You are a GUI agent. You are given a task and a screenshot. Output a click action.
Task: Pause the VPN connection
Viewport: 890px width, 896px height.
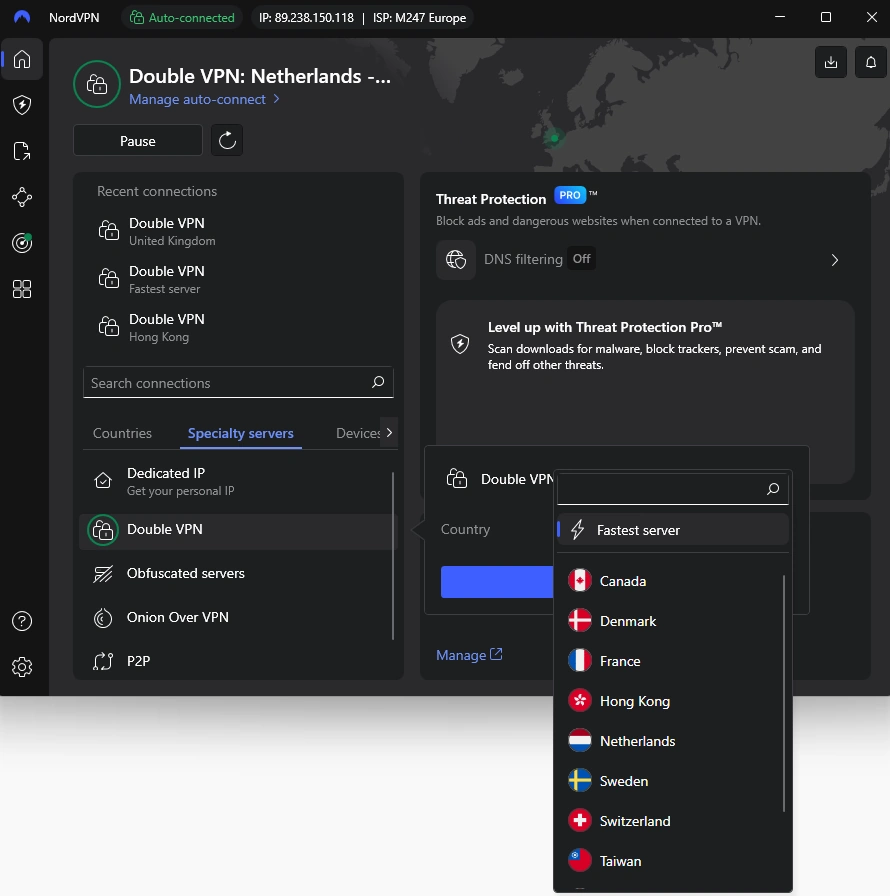pyautogui.click(x=138, y=141)
